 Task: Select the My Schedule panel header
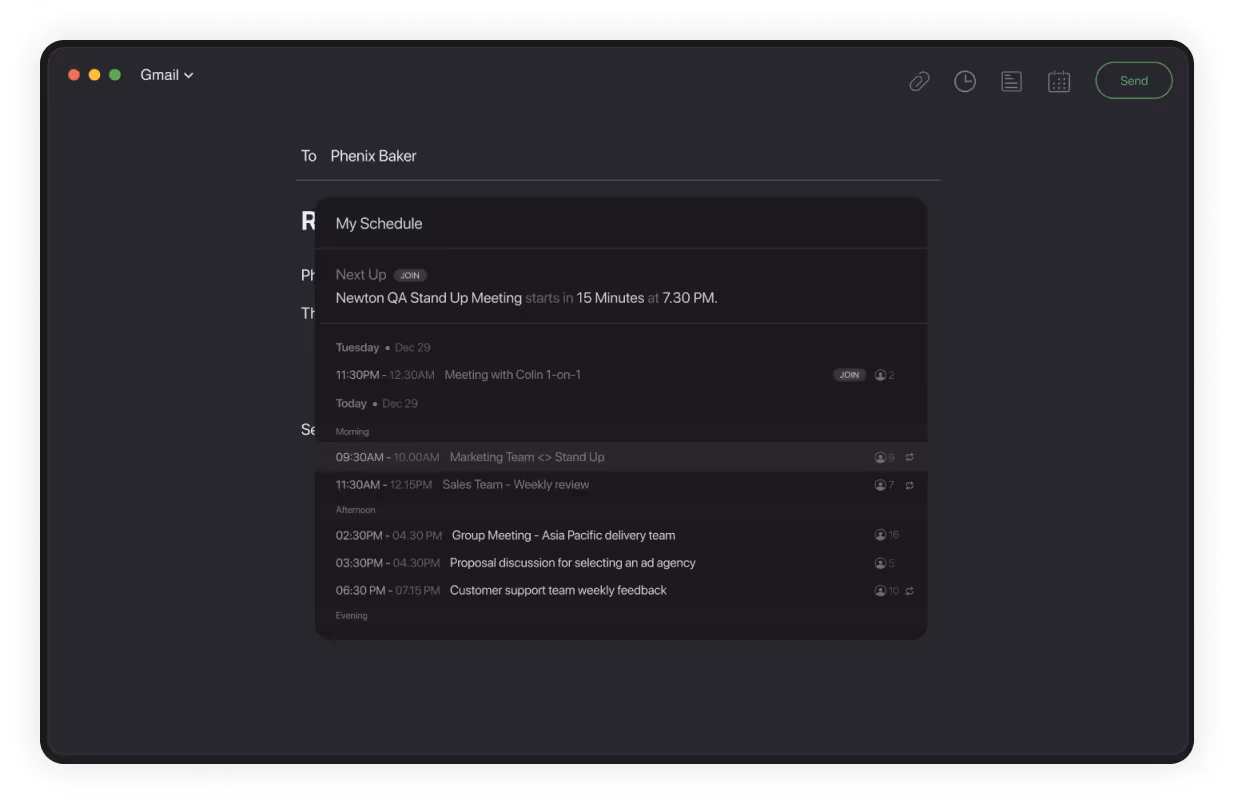tap(379, 223)
